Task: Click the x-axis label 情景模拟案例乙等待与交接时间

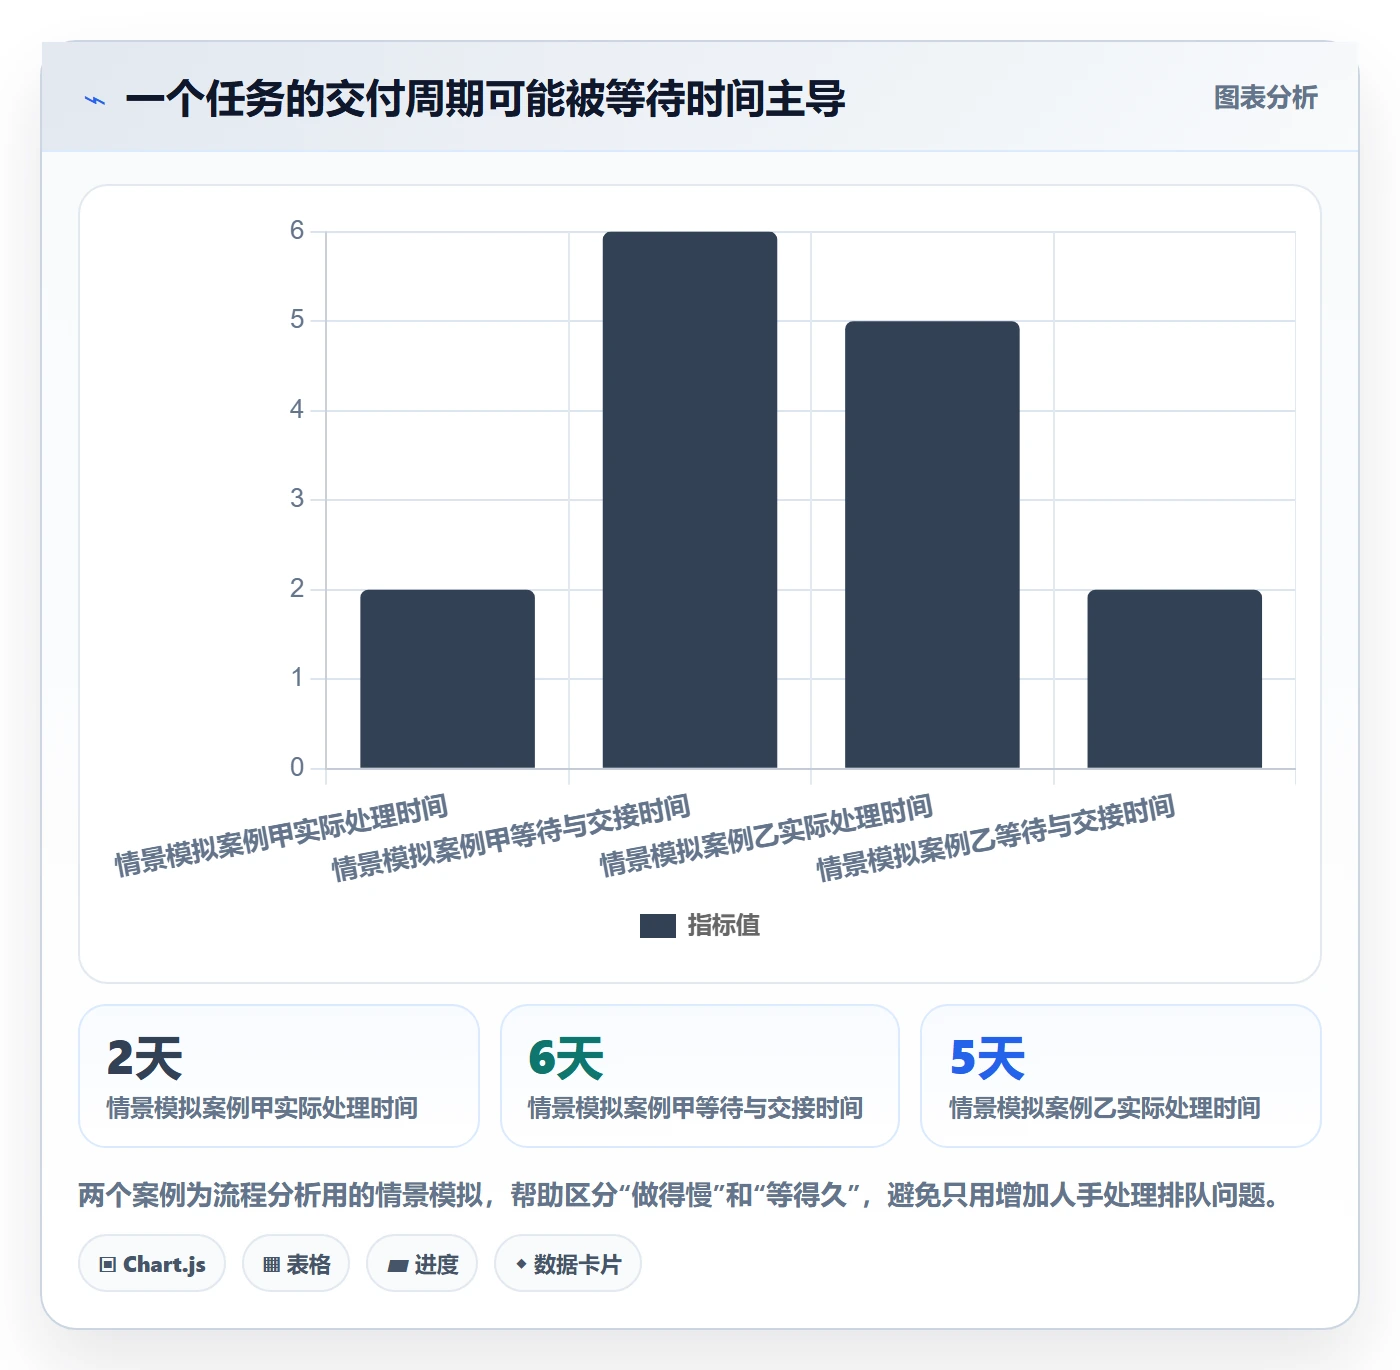Action: tap(996, 837)
